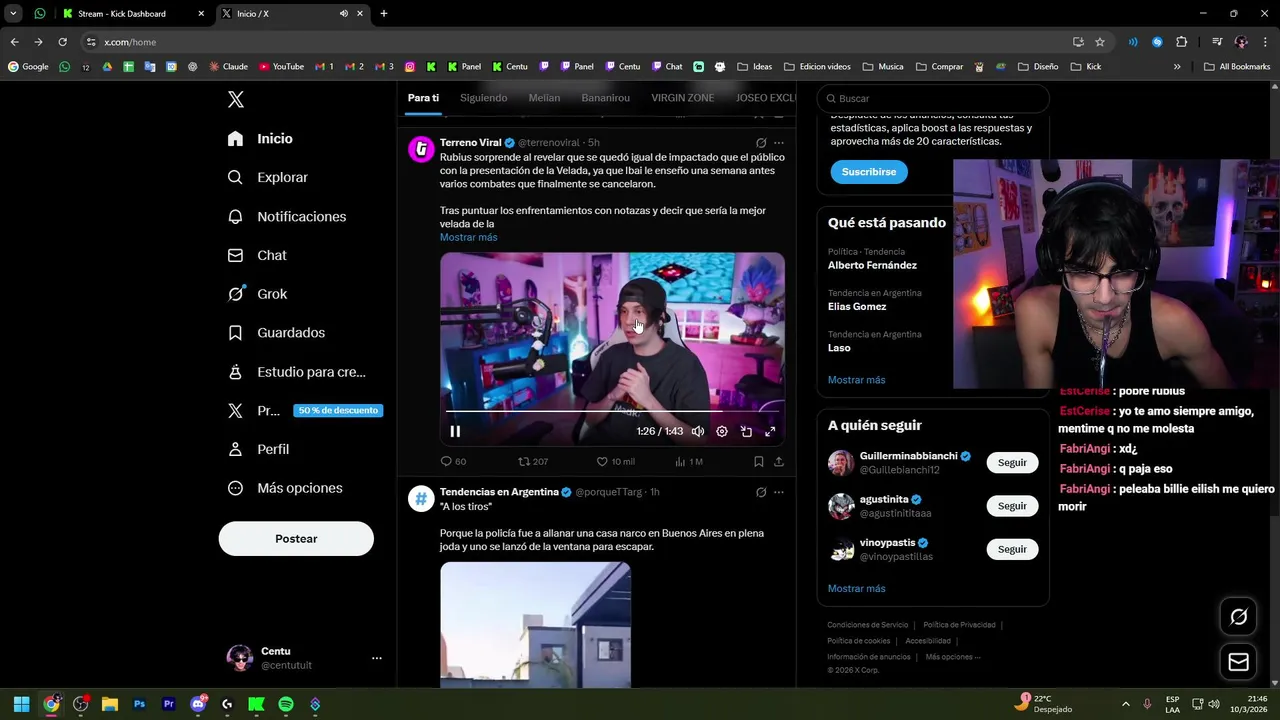This screenshot has height=720, width=1280.
Task: Open Alberto Fernández trend
Action: (872, 265)
